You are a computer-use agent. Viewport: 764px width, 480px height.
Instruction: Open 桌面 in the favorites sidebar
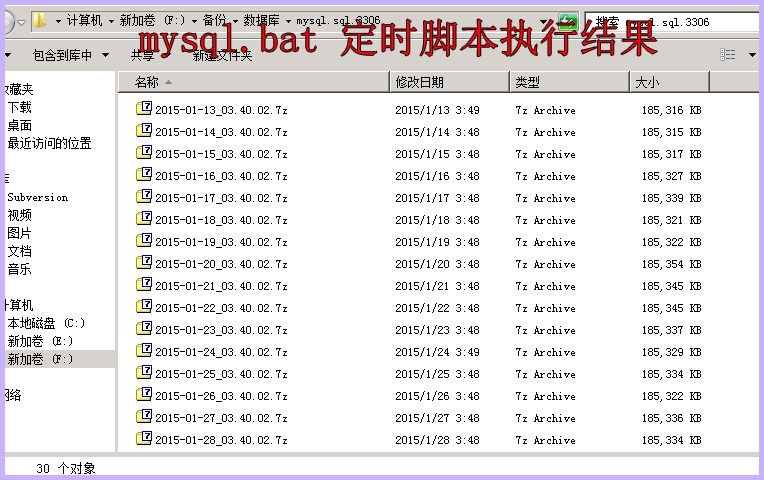pos(19,125)
